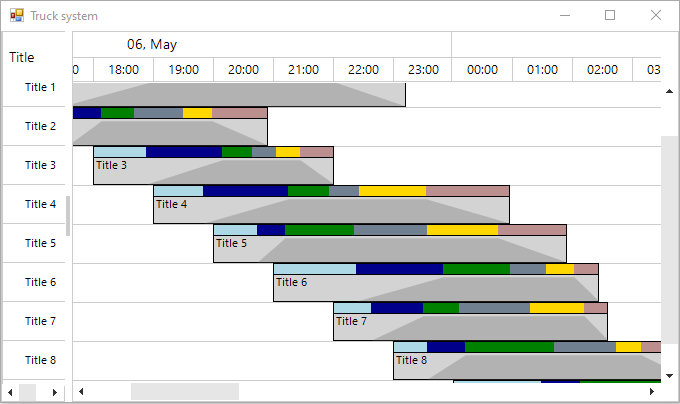Select the Title 8 gray task bar
This screenshot has width=680, height=404.
(x=527, y=366)
